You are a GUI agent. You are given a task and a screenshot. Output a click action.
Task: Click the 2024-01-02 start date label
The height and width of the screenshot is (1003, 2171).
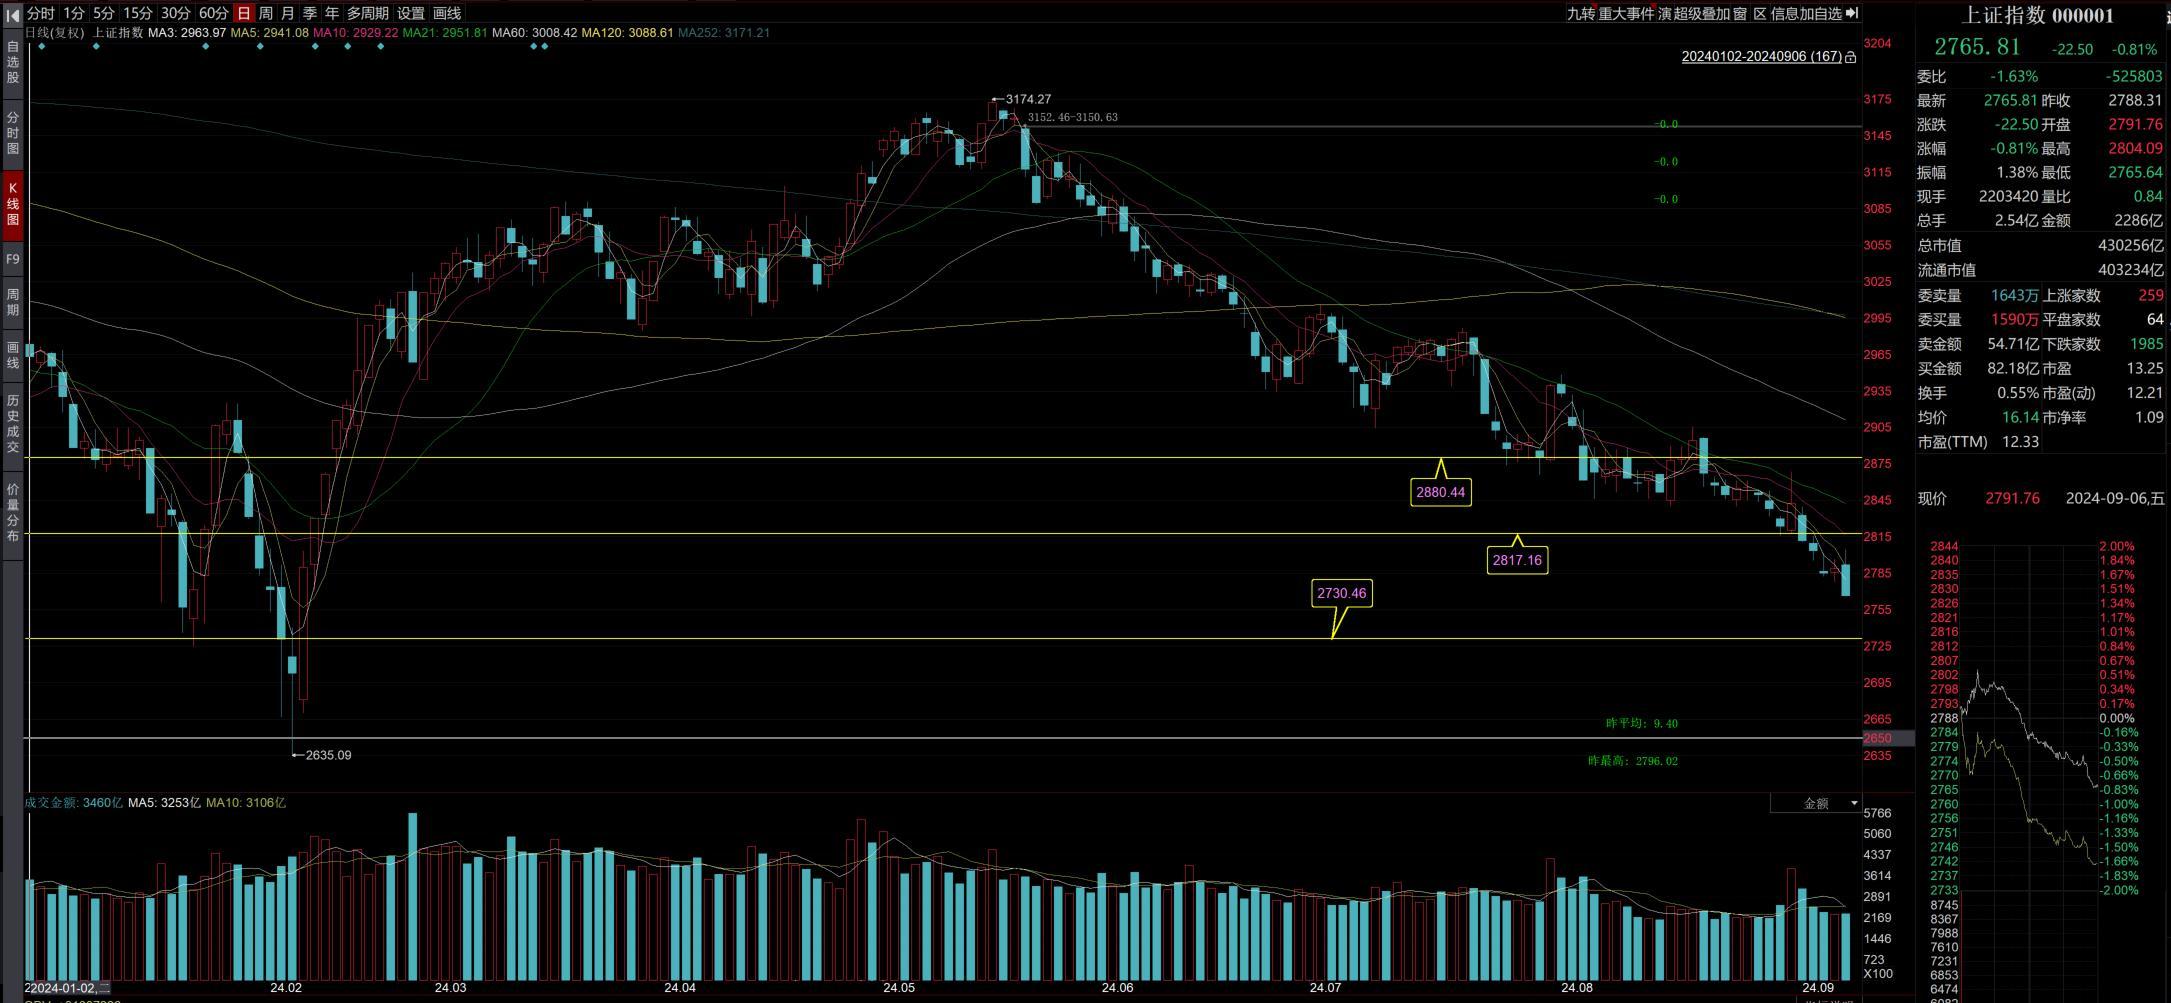70,988
